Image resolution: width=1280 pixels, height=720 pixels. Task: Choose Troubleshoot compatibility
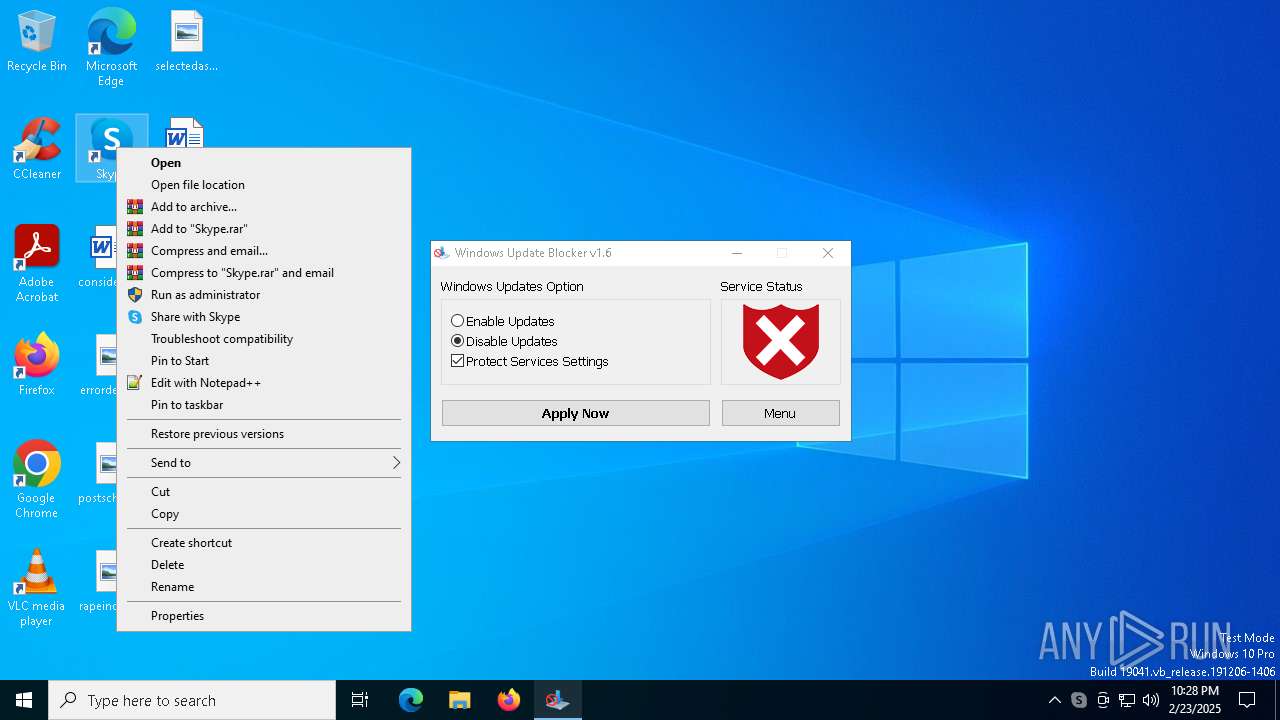[x=264, y=339]
